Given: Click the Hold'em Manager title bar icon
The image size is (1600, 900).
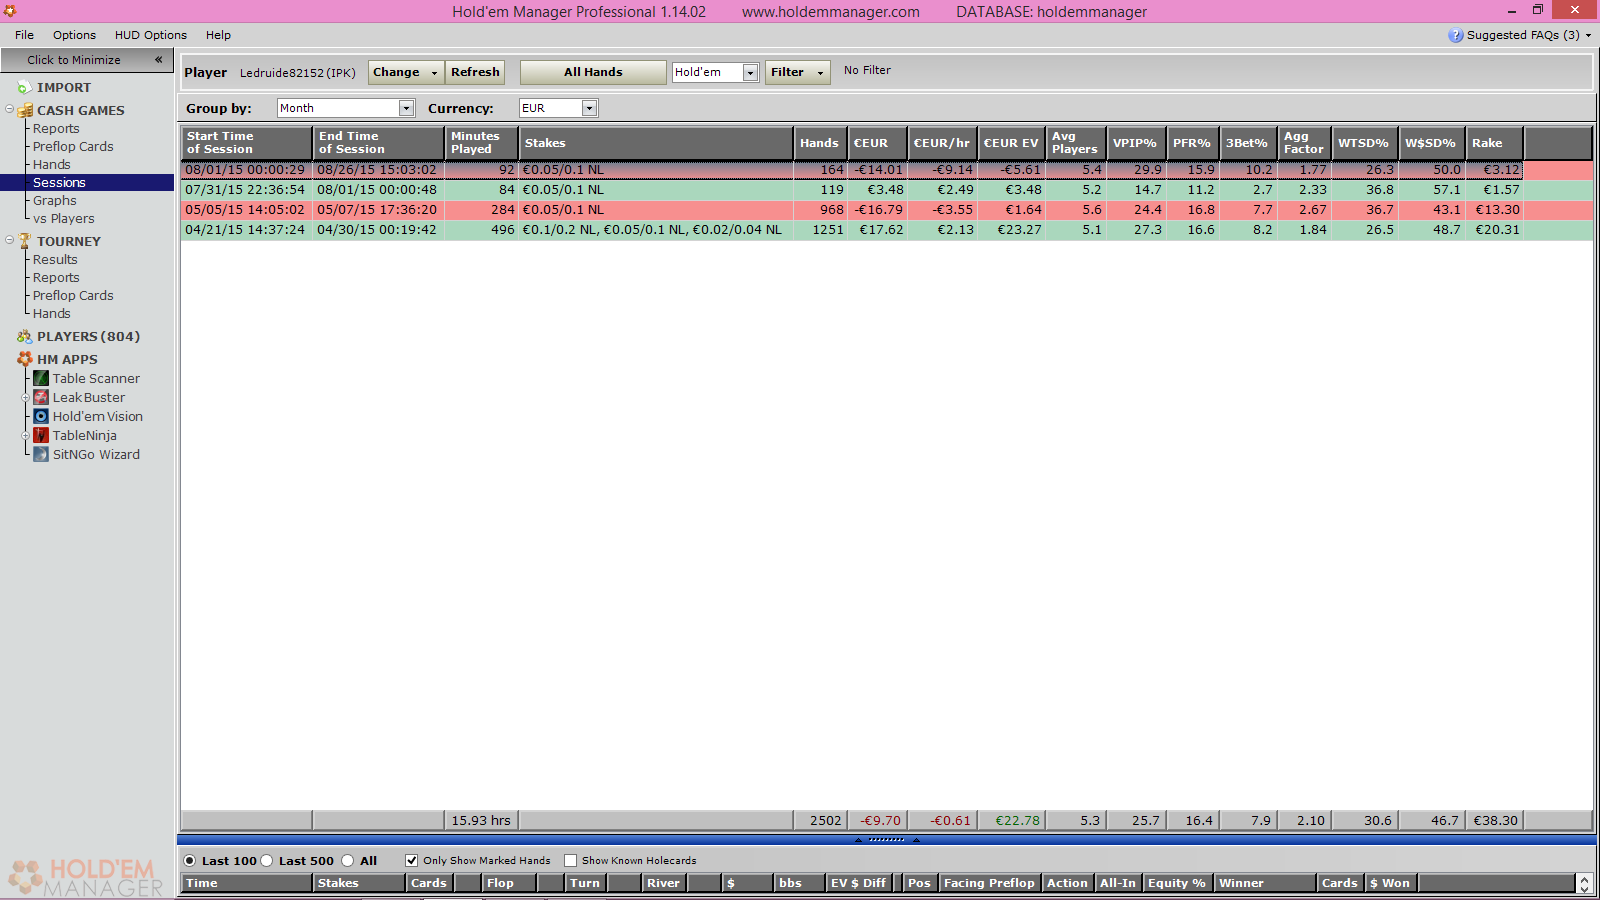Looking at the screenshot, I should (x=10, y=11).
